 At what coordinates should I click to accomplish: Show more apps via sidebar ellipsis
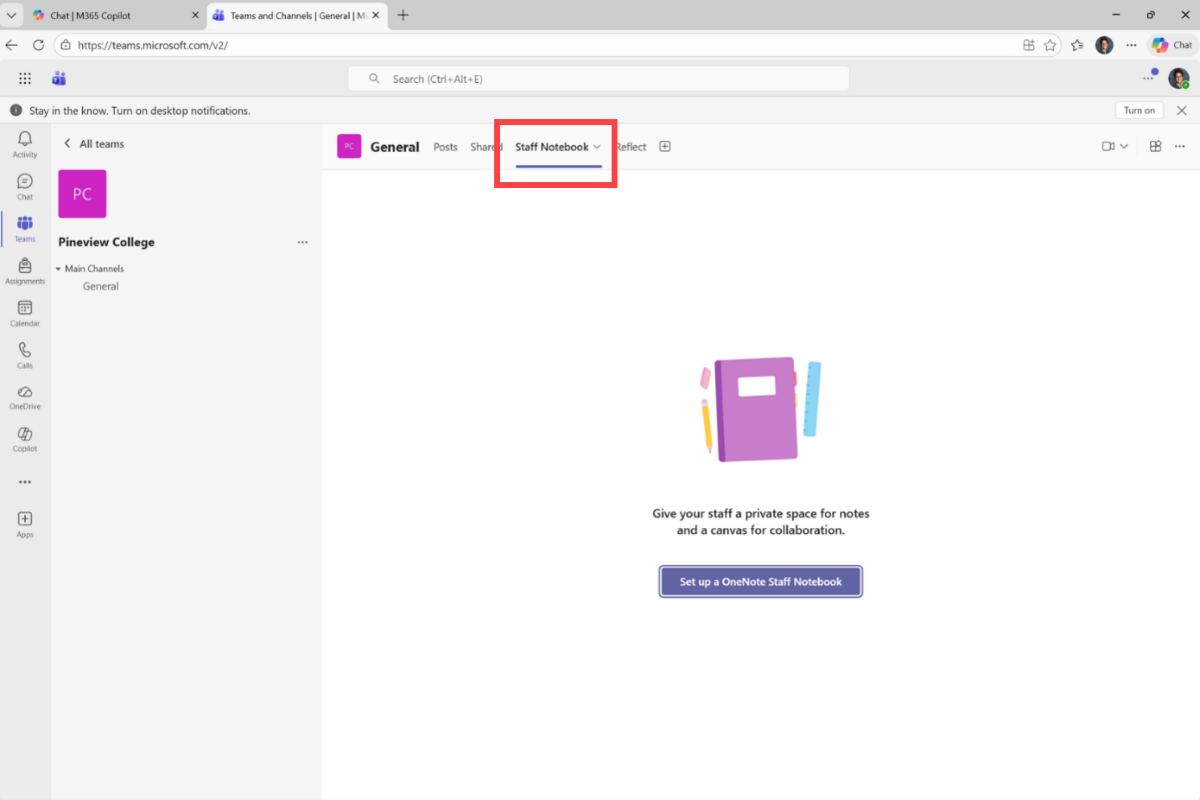coord(25,482)
